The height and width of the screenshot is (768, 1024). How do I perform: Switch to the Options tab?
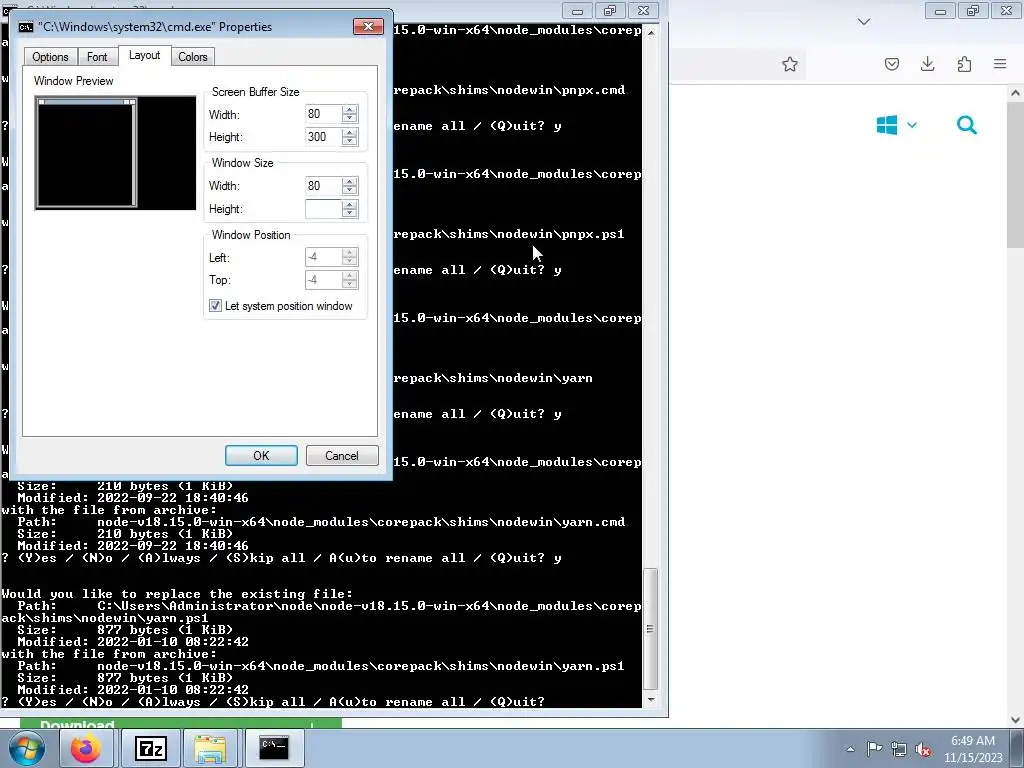[50, 57]
